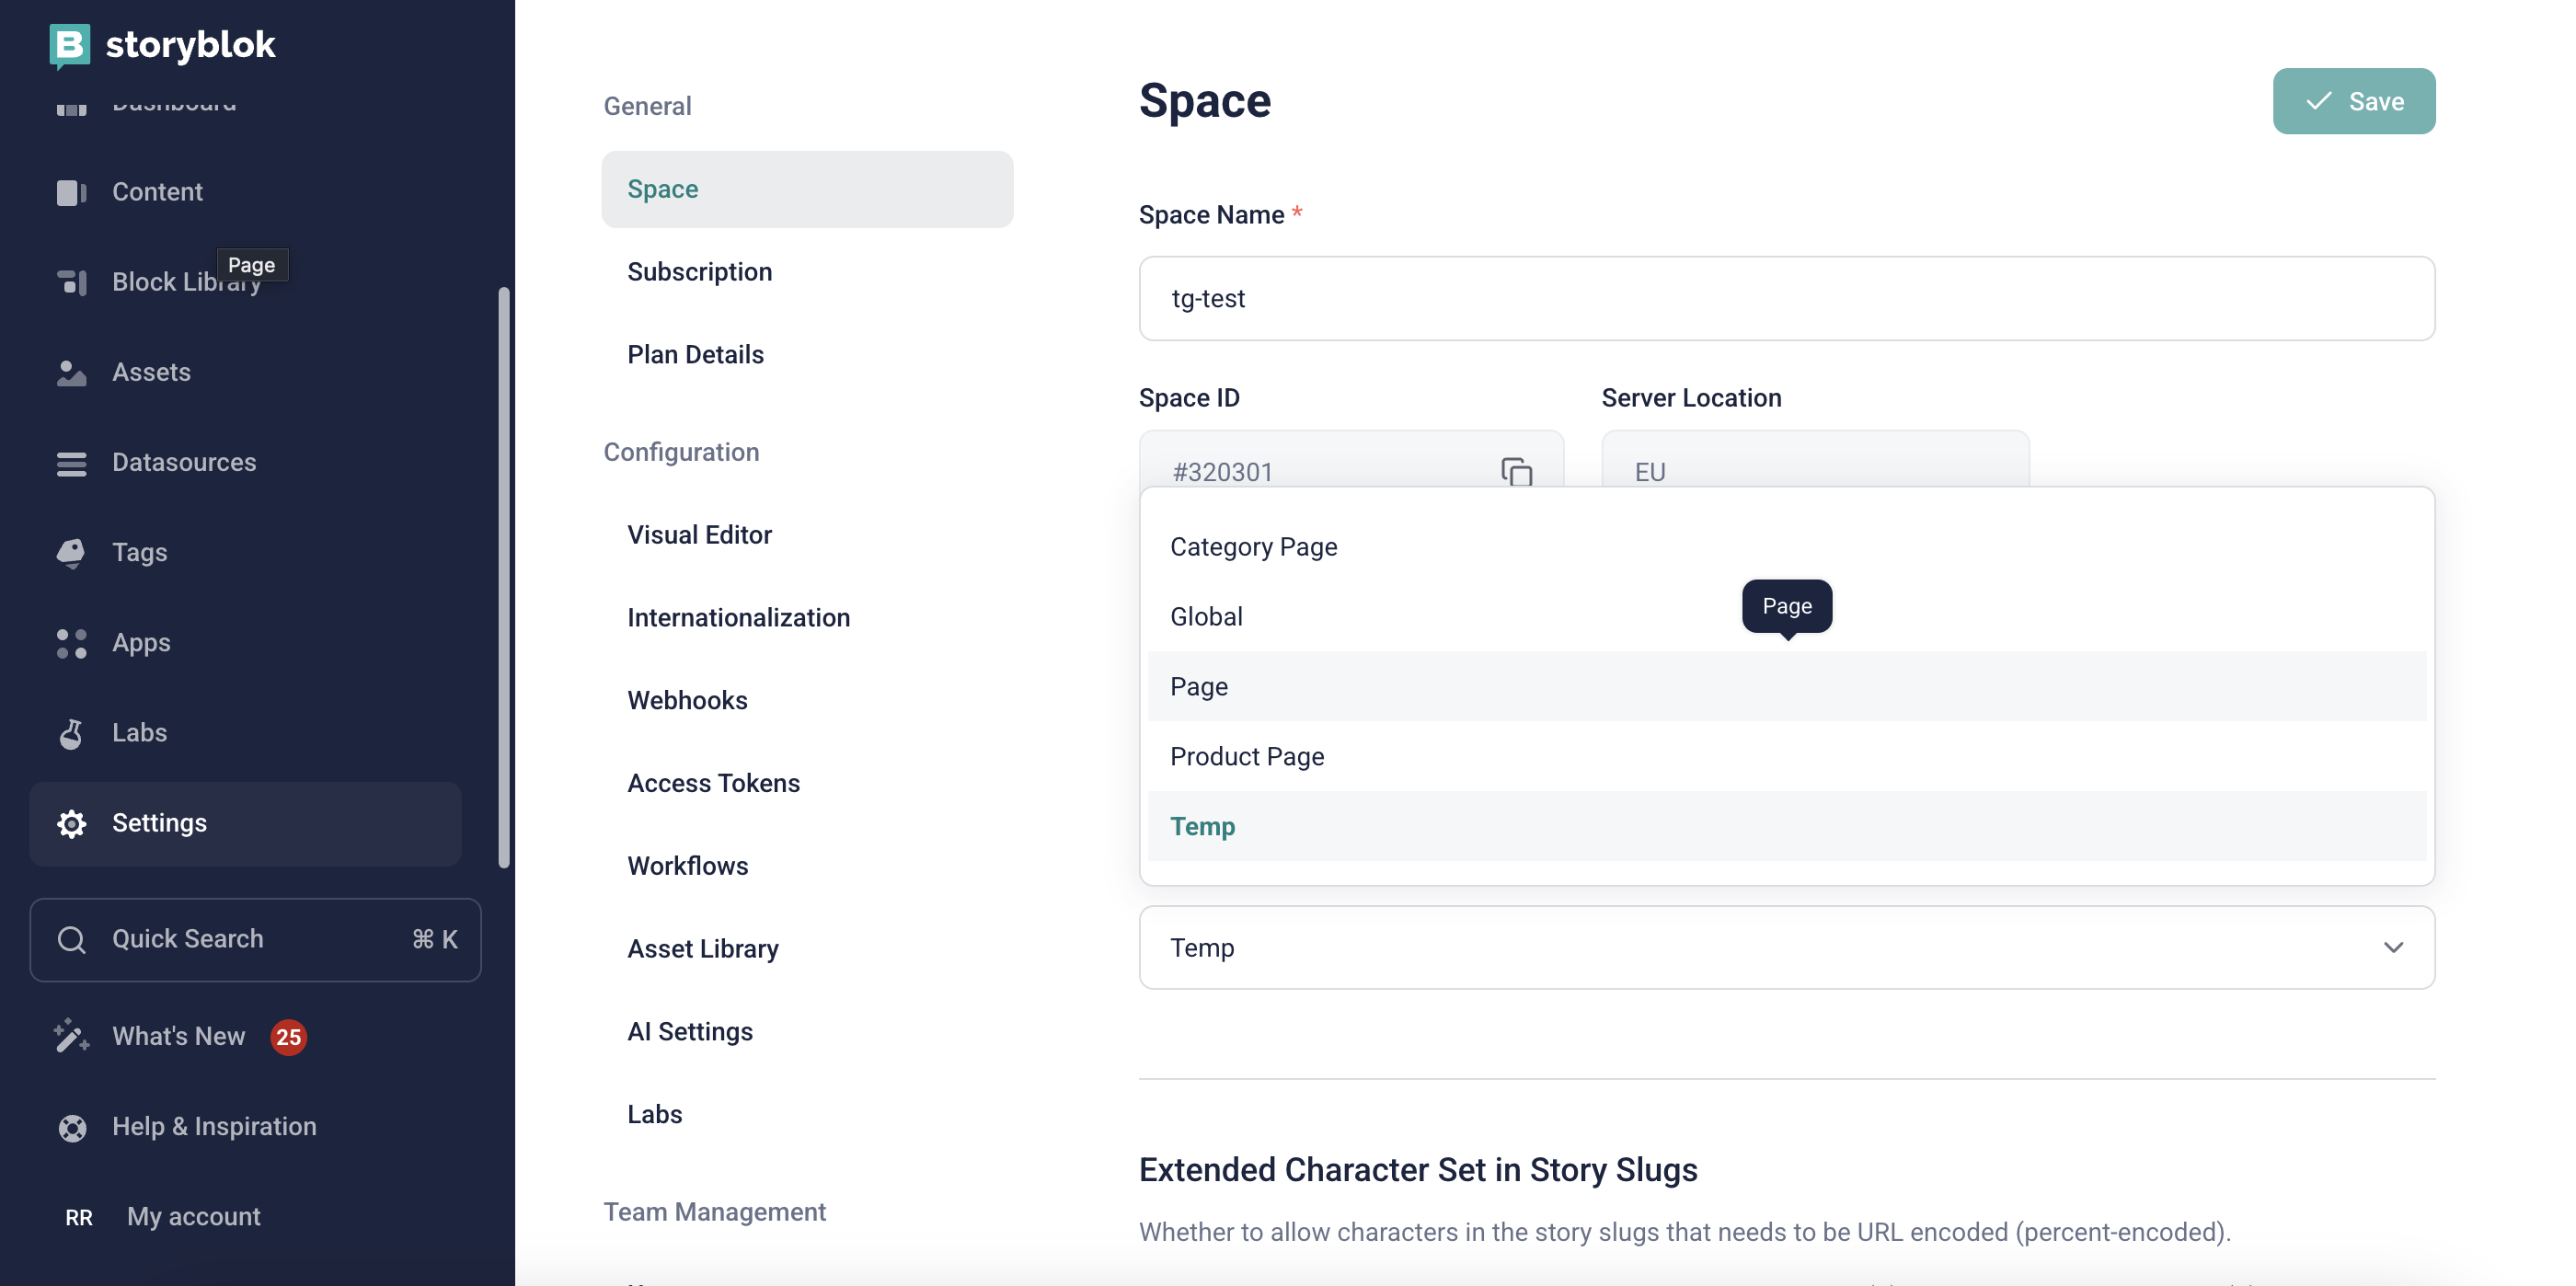Open Webhooks configuration settings

(x=688, y=701)
